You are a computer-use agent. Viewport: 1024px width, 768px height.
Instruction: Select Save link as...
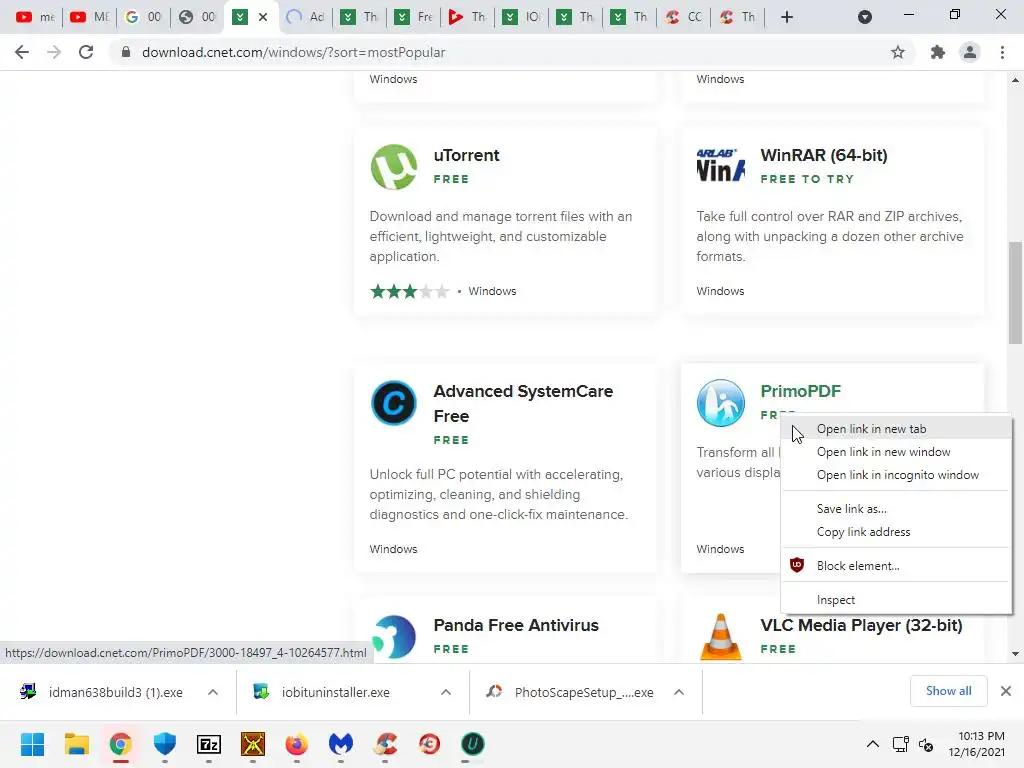(x=897, y=509)
